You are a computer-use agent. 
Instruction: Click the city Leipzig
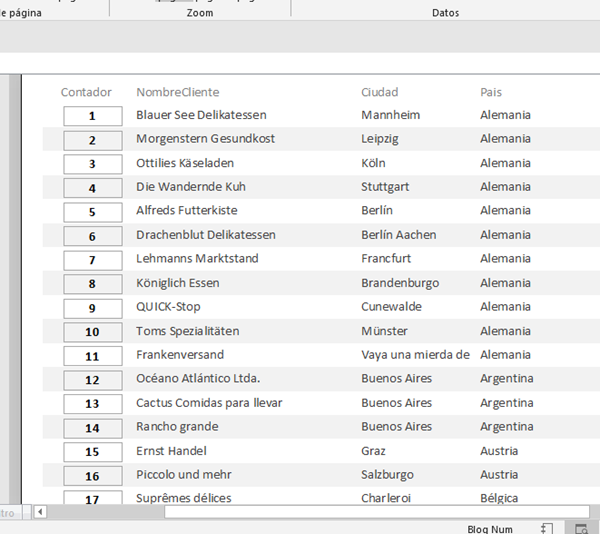click(x=380, y=139)
